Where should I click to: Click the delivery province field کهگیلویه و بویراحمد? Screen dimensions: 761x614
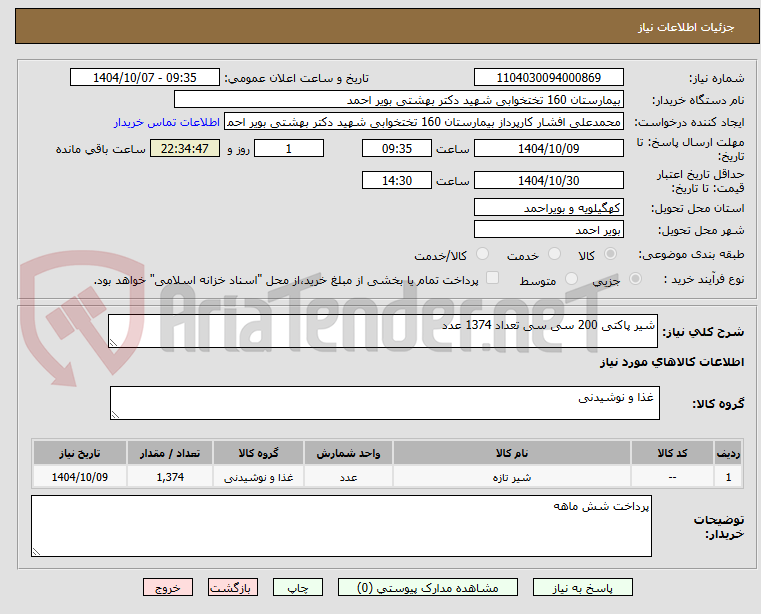click(x=548, y=208)
